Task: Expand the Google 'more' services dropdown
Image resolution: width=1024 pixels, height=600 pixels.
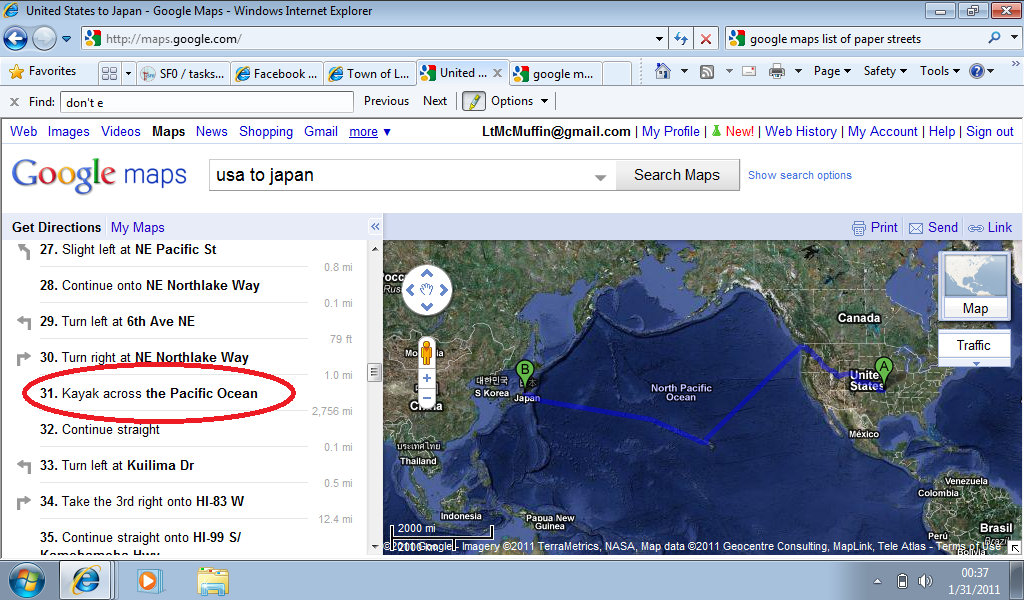Action: pyautogui.click(x=370, y=131)
